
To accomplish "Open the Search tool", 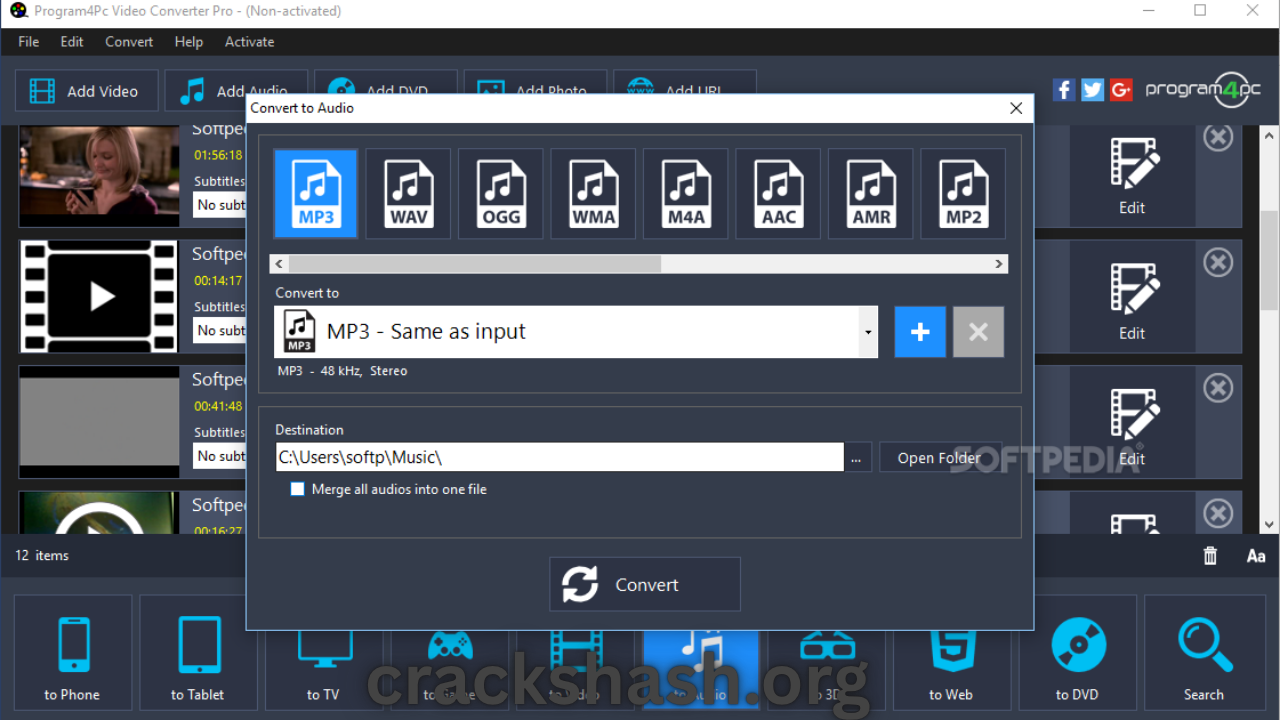I will (1204, 652).
